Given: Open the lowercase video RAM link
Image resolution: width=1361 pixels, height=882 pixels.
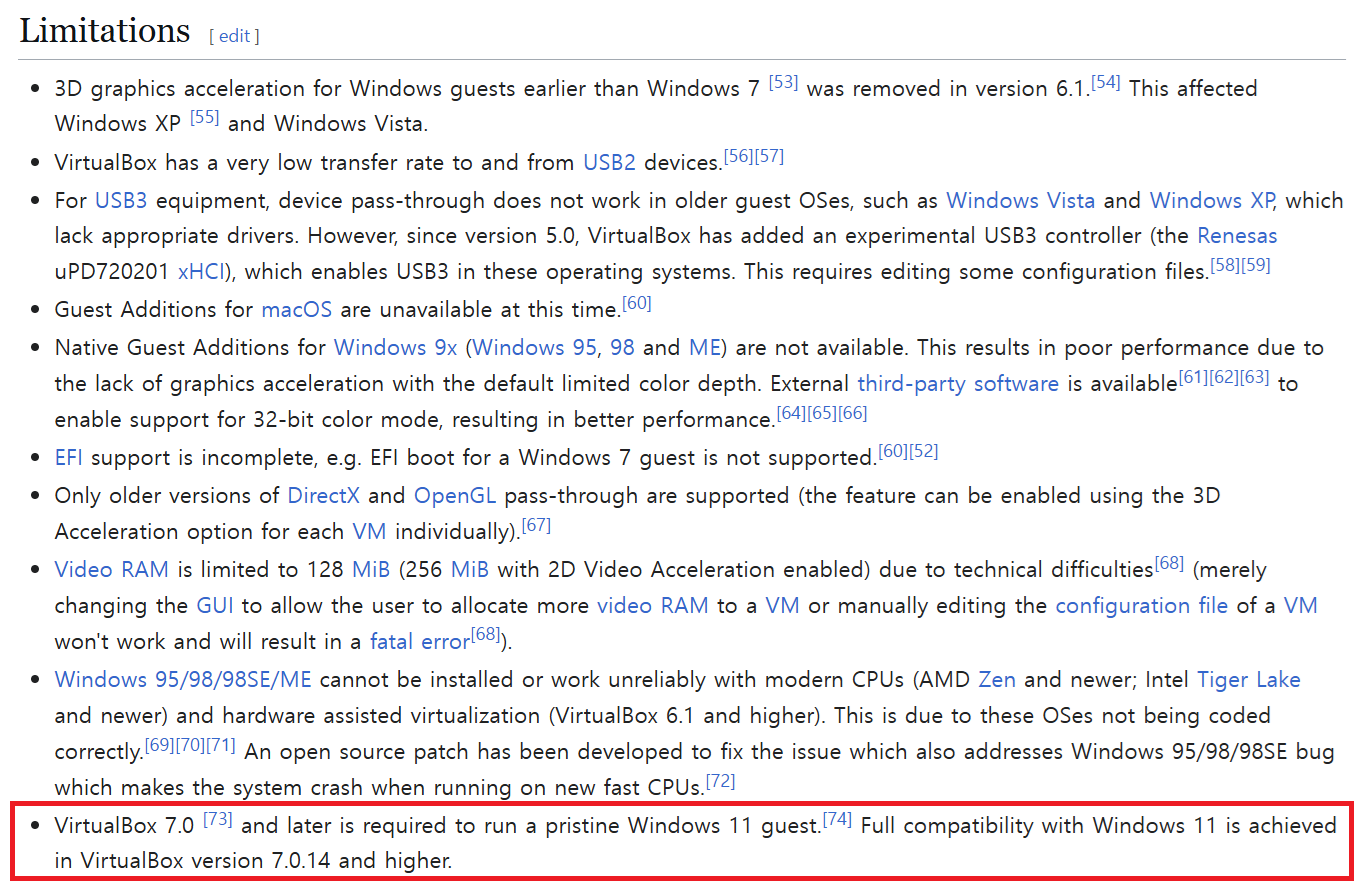Looking at the screenshot, I should (x=653, y=606).
